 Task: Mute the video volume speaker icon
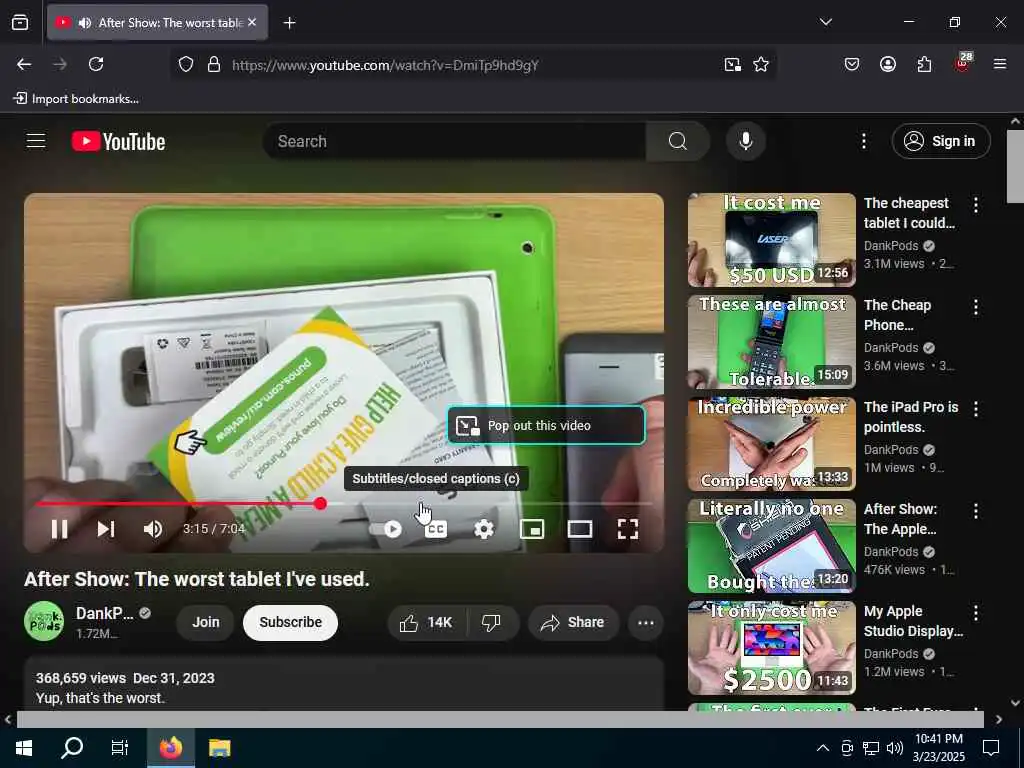click(x=153, y=529)
